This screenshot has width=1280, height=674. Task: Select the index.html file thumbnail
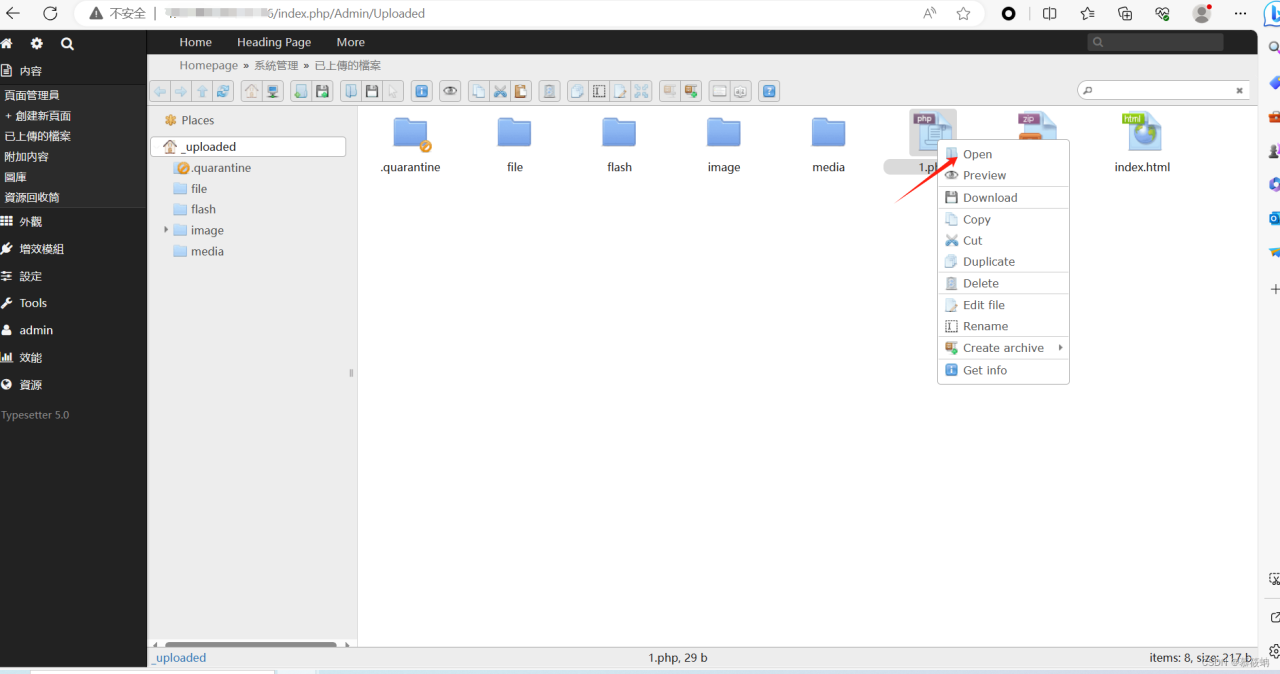click(x=1142, y=133)
